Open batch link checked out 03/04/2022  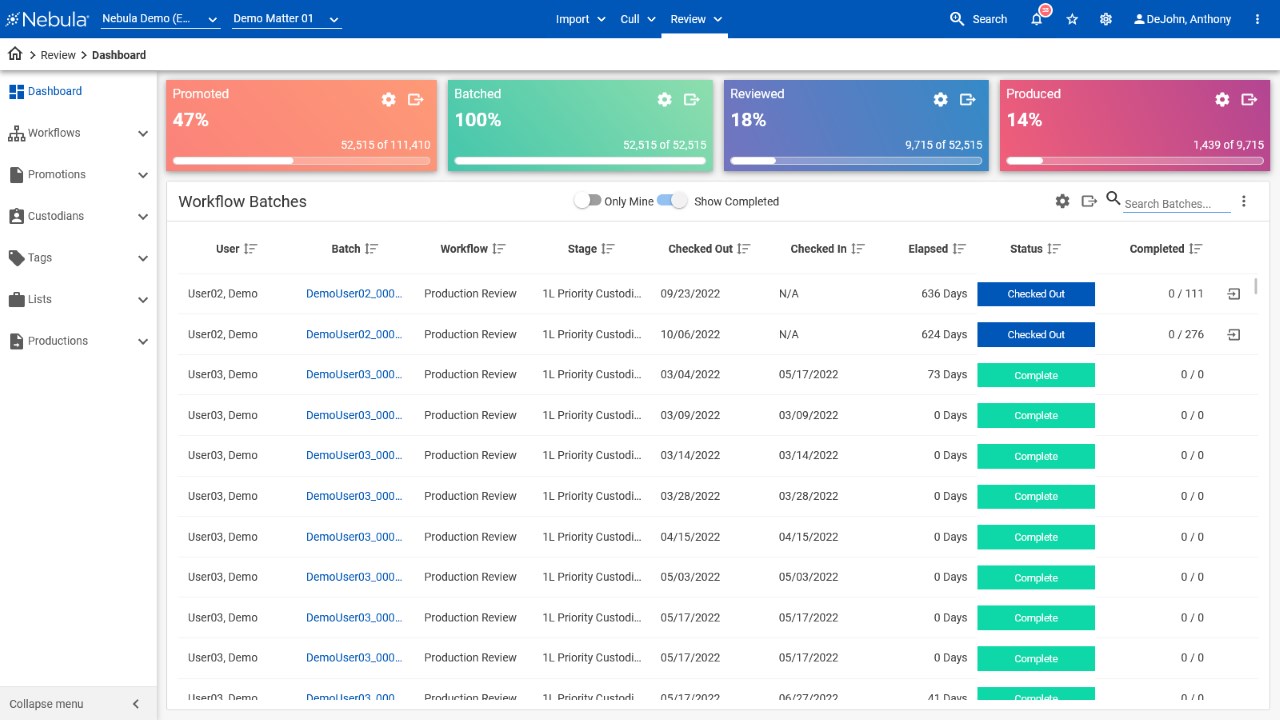pyautogui.click(x=354, y=375)
